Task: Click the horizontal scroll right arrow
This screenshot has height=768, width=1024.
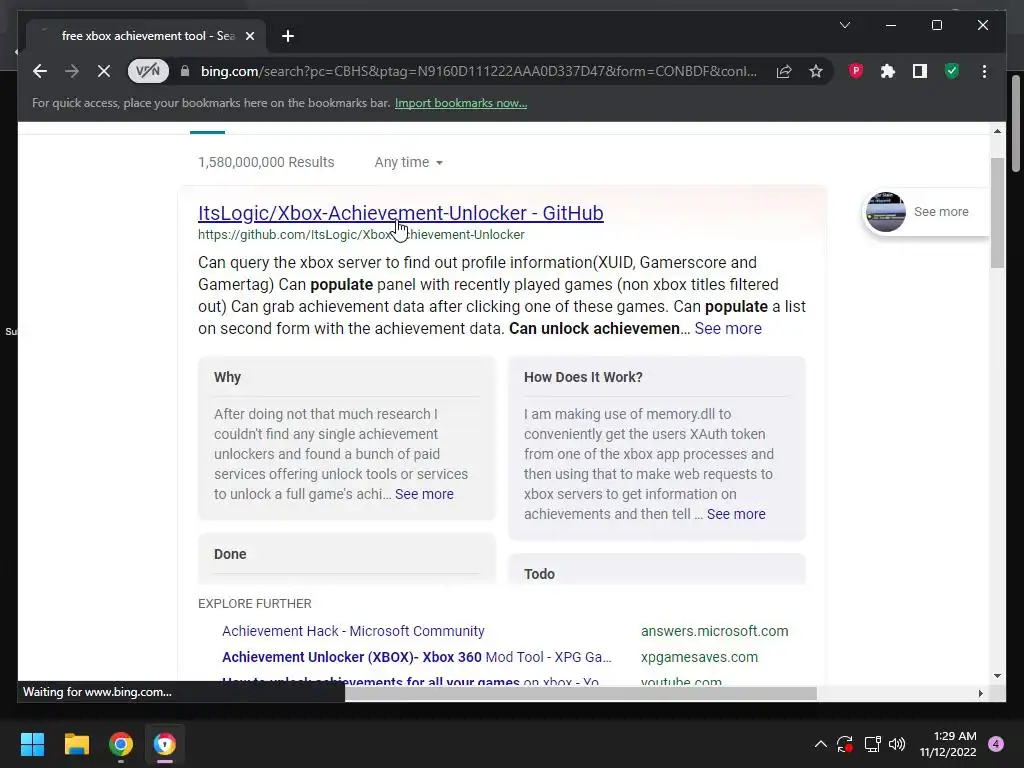Action: tap(980, 693)
